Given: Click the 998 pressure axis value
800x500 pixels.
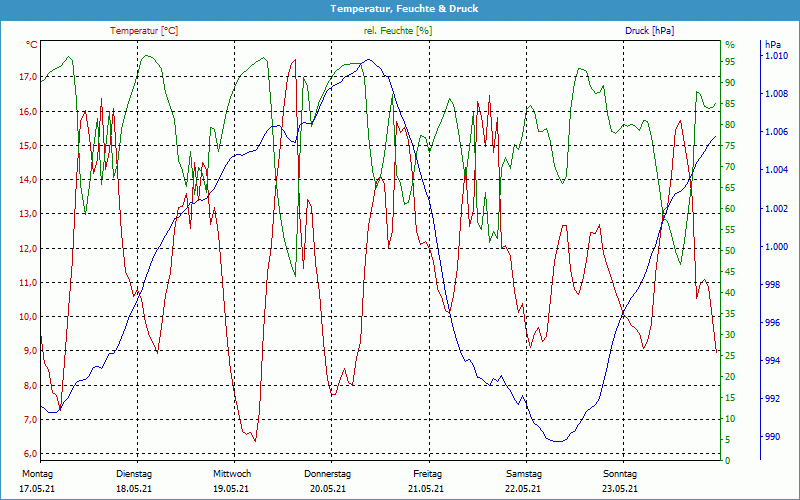Looking at the screenshot, I should [x=772, y=285].
